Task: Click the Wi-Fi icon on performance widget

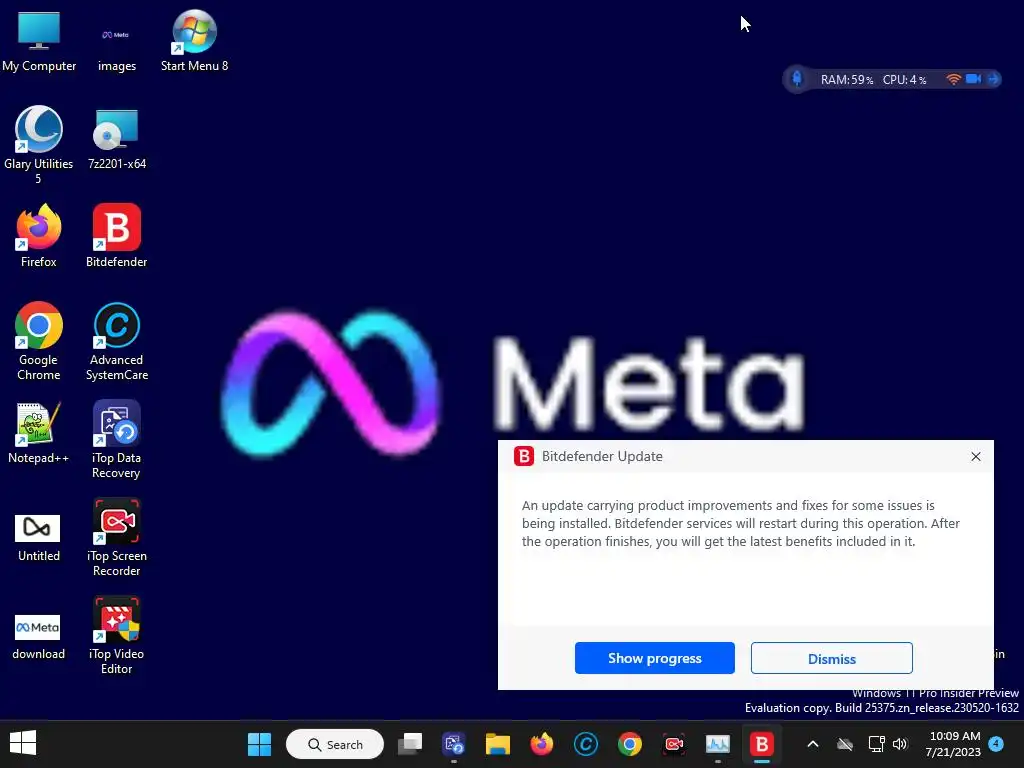Action: (x=953, y=79)
